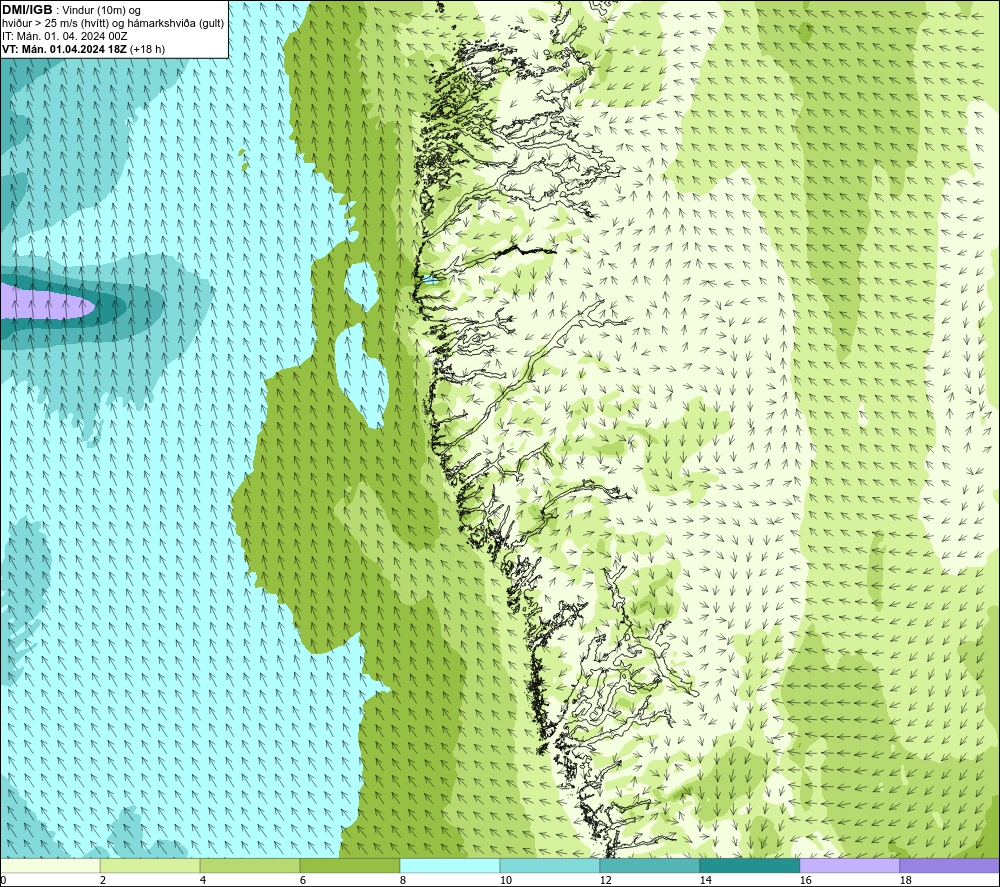This screenshot has width=1000, height=887.
Task: Select the 4–6 m/s green swatch
Action: 250,865
